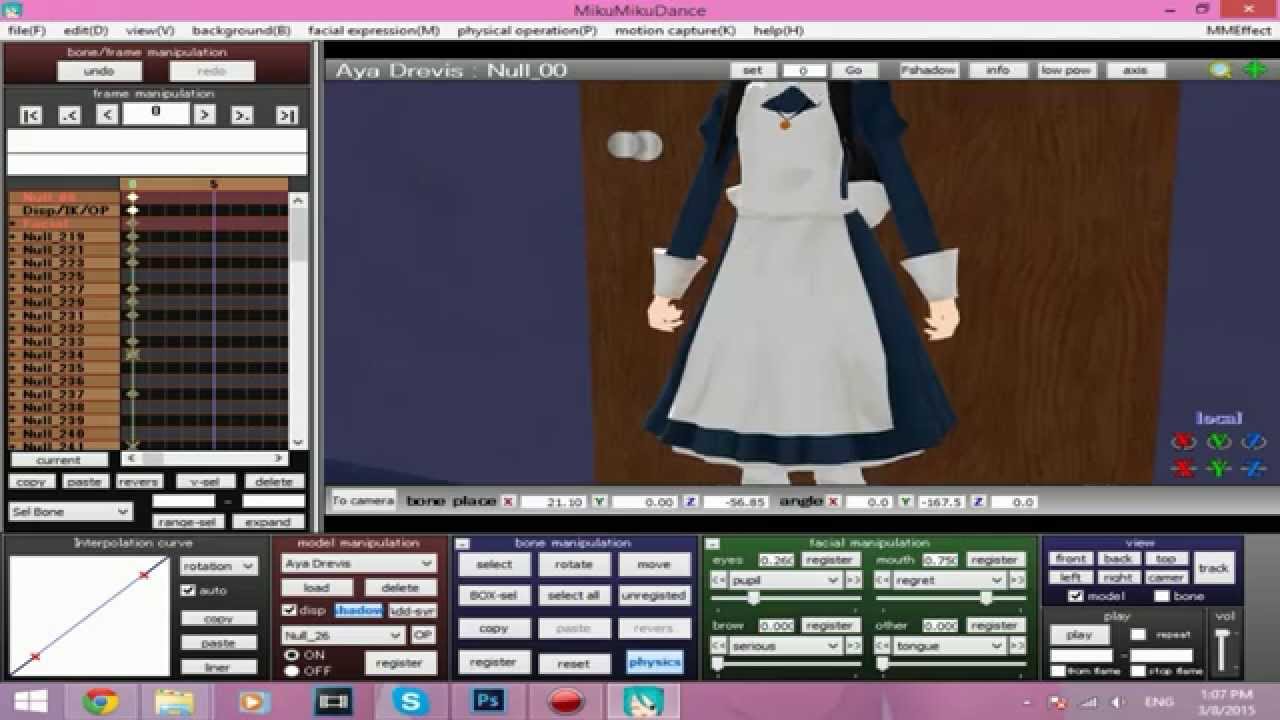1280x720 pixels.
Task: Click the eyes morph slider handle
Action: (753, 598)
